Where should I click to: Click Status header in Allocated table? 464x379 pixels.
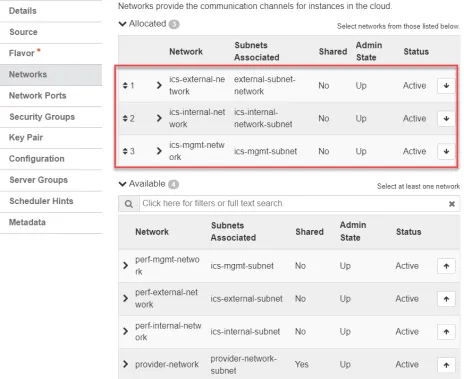click(416, 52)
